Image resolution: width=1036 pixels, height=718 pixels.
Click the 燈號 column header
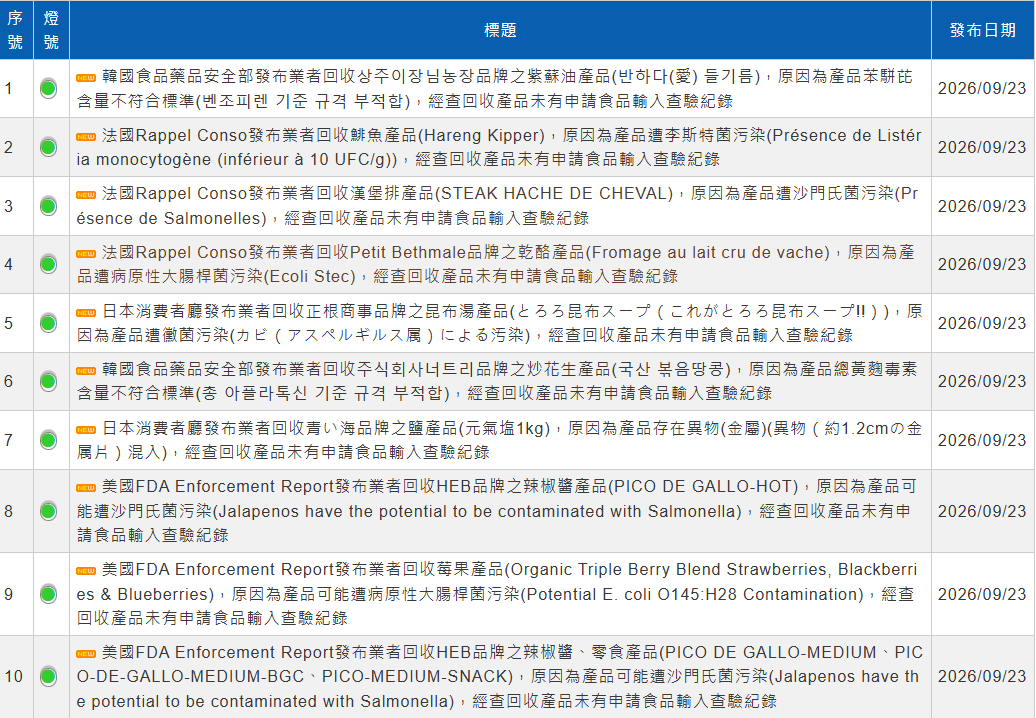tap(51, 30)
